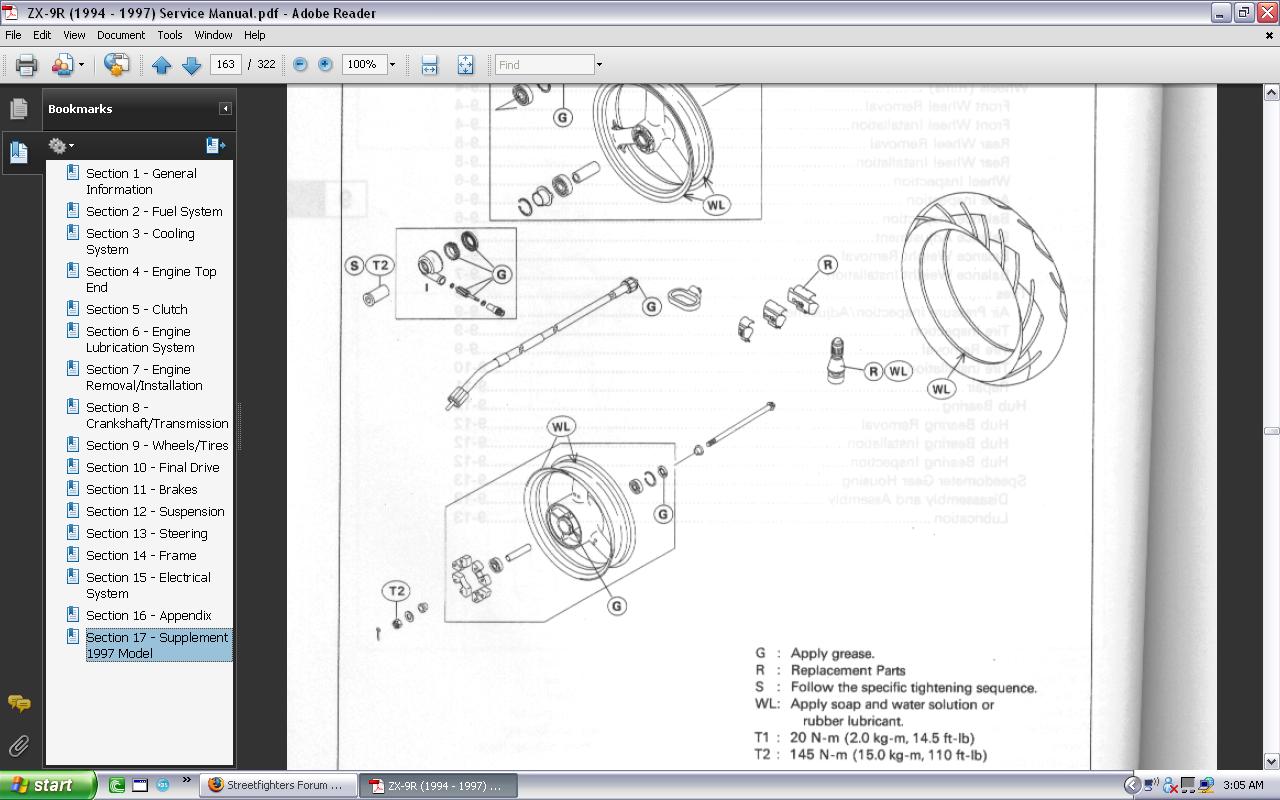Image resolution: width=1280 pixels, height=800 pixels.
Task: Open the Attachments paperclip panel
Action: tap(18, 746)
